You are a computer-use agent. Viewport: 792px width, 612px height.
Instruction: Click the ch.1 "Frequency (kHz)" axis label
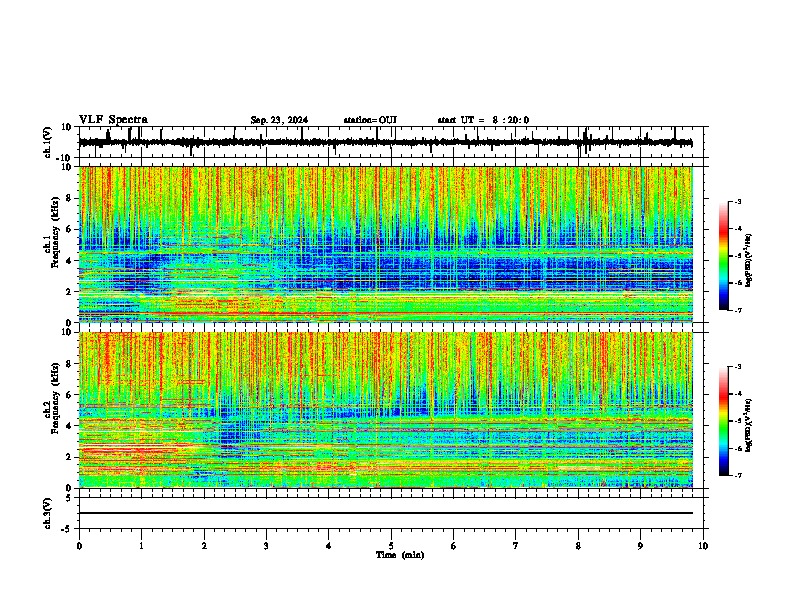point(55,232)
